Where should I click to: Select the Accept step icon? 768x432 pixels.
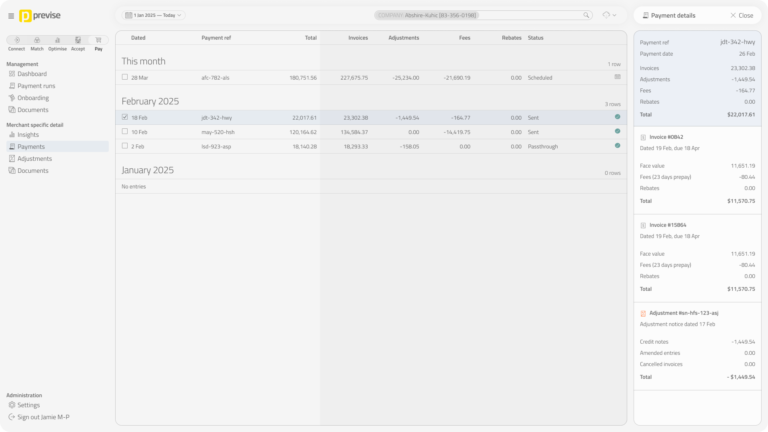coord(78,42)
